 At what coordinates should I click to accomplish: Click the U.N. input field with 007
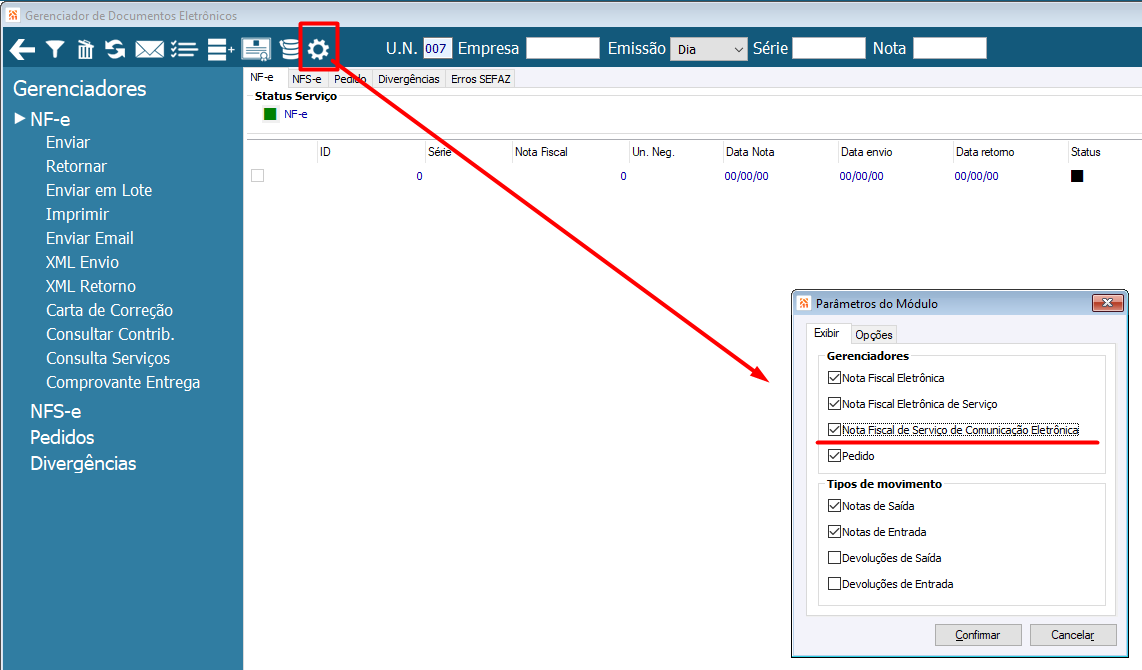pos(436,49)
